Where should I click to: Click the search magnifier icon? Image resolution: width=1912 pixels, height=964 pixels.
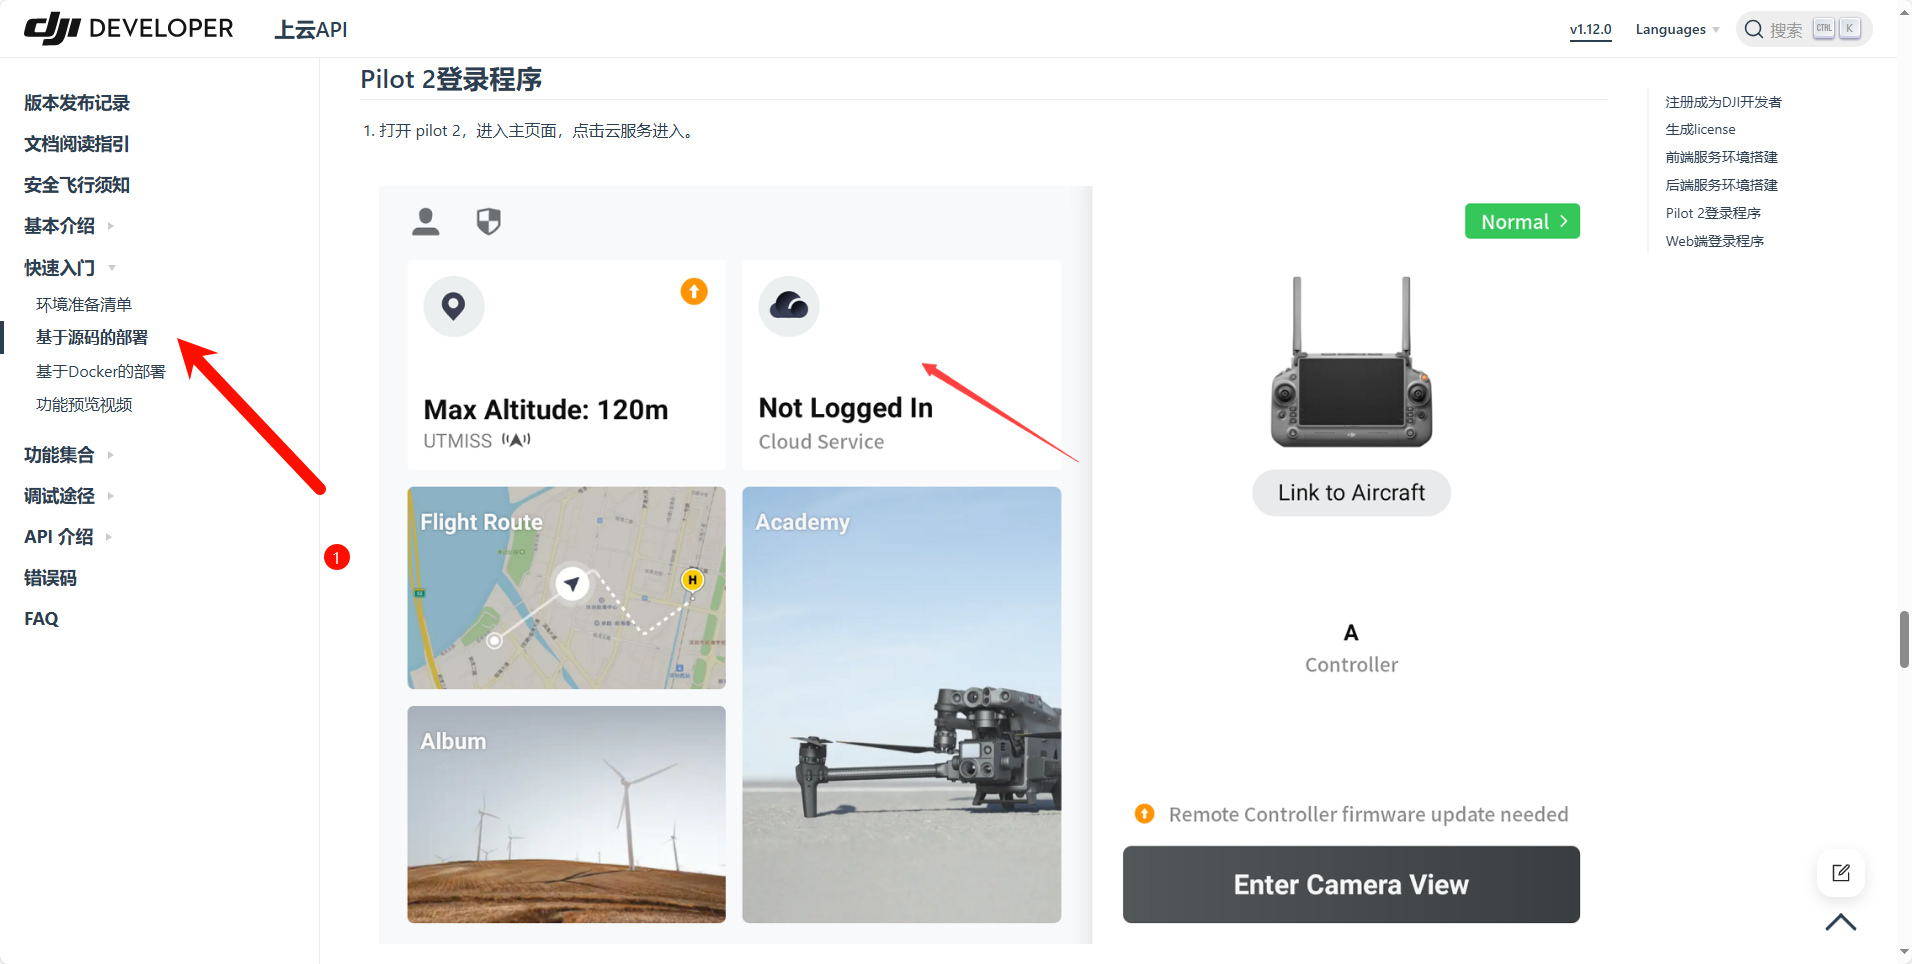1754,29
